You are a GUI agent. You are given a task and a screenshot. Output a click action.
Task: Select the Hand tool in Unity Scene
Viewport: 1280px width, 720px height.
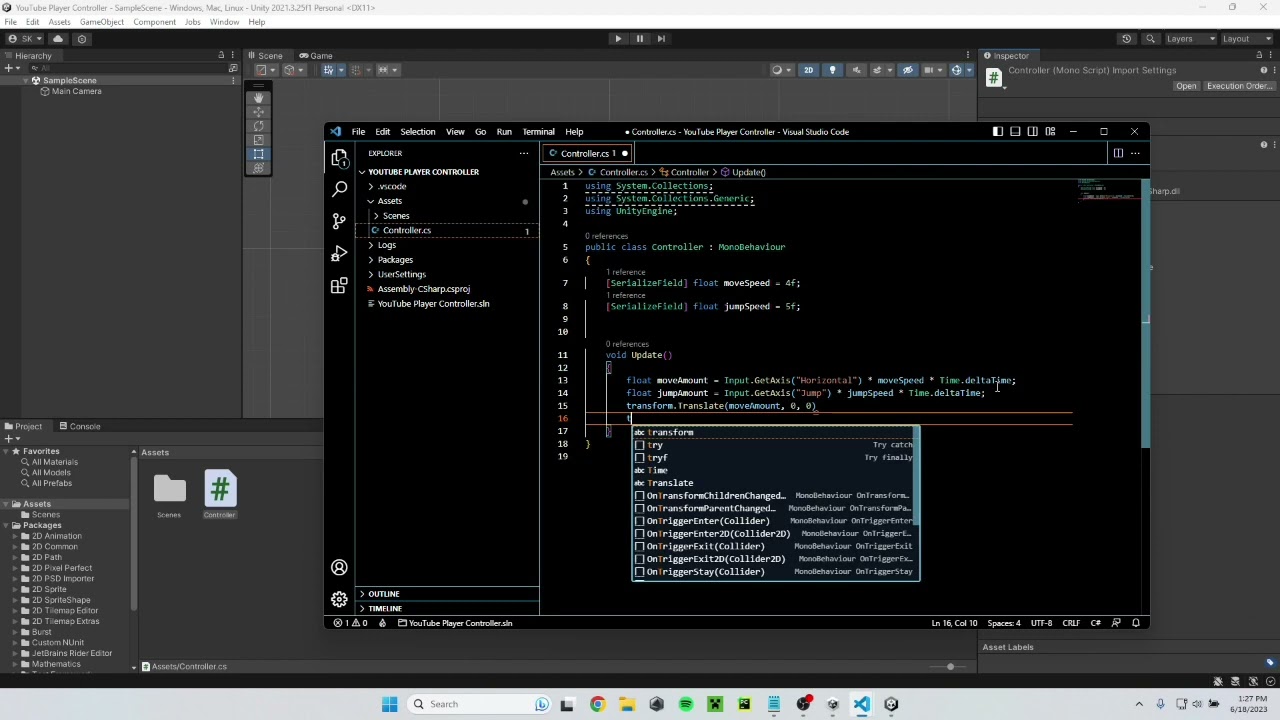click(258, 98)
